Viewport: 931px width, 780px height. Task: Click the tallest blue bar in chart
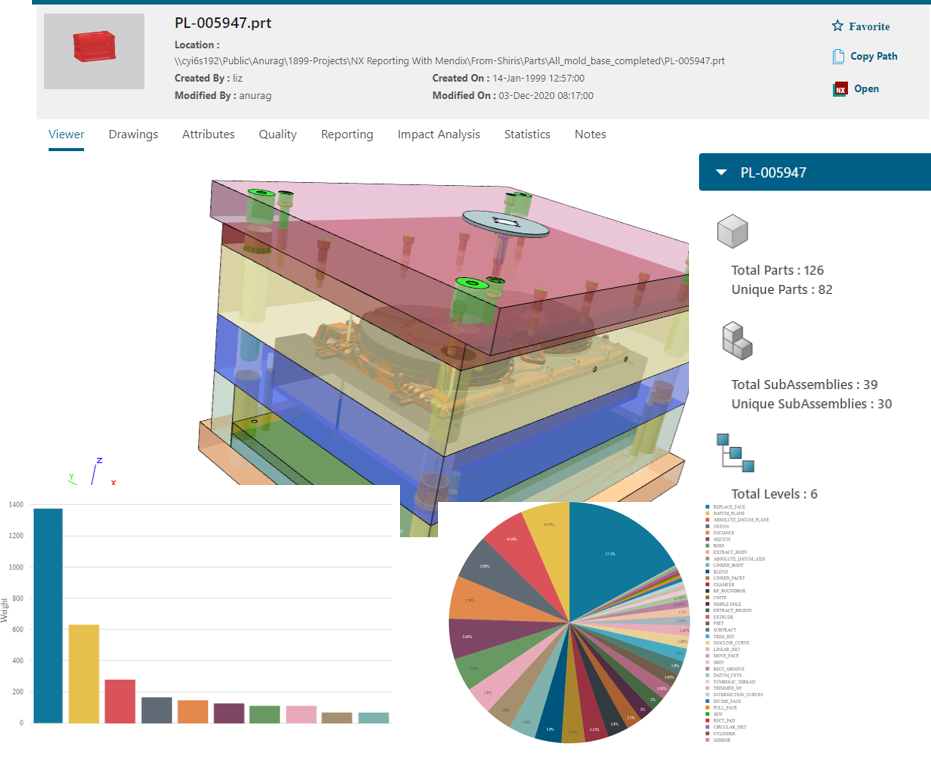(47, 615)
